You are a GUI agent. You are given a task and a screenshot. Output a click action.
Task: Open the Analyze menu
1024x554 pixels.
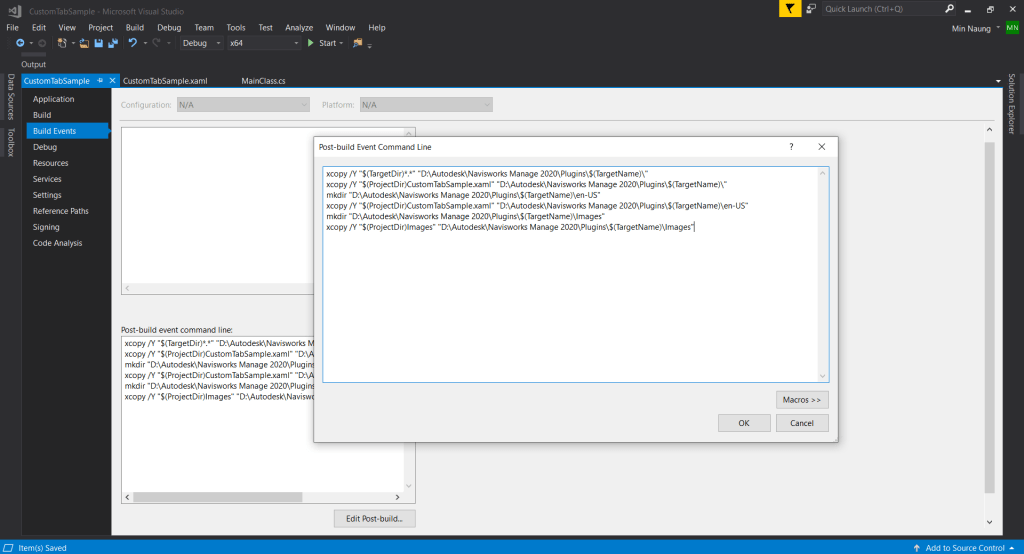pos(298,28)
